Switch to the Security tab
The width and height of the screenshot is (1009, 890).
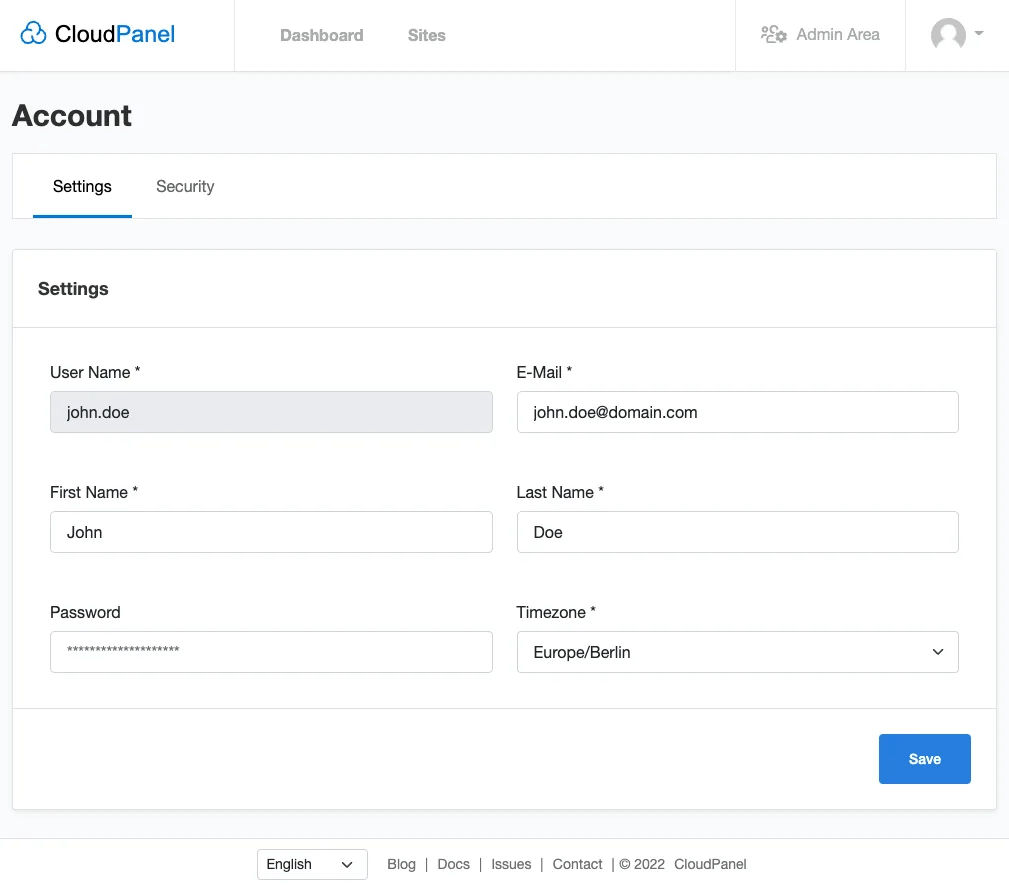(x=185, y=186)
